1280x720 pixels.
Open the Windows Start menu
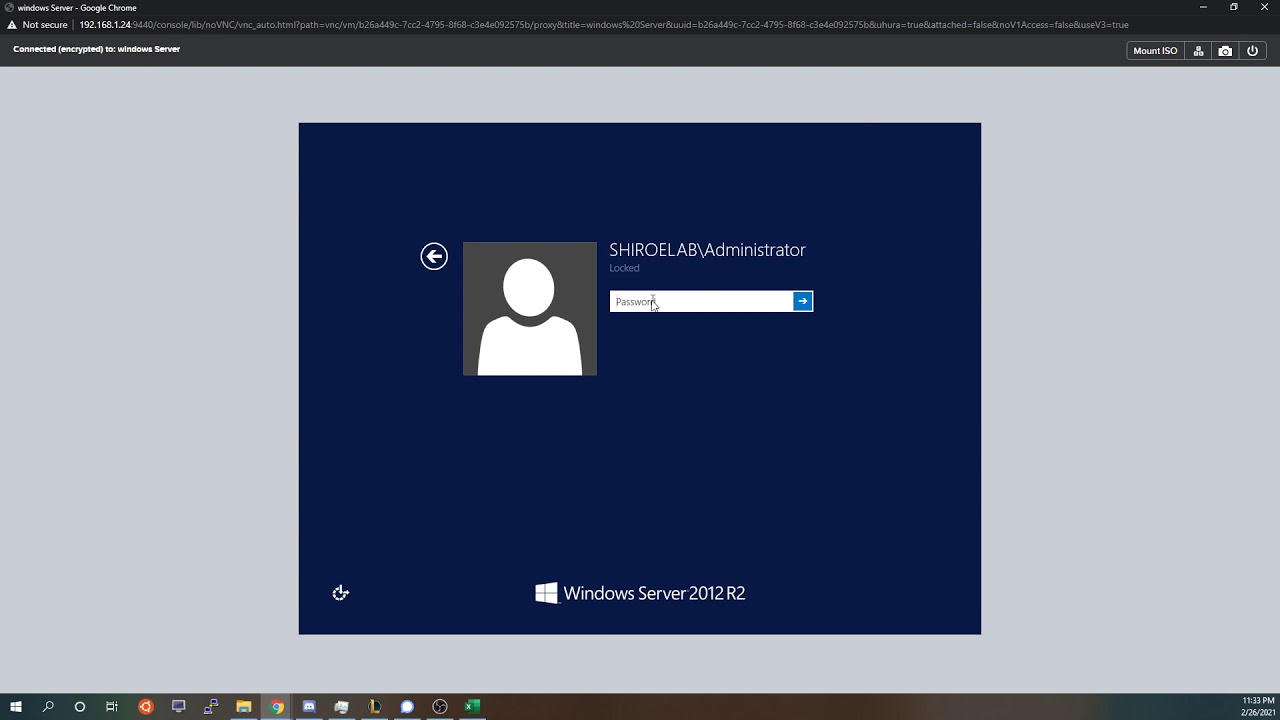(x=16, y=707)
